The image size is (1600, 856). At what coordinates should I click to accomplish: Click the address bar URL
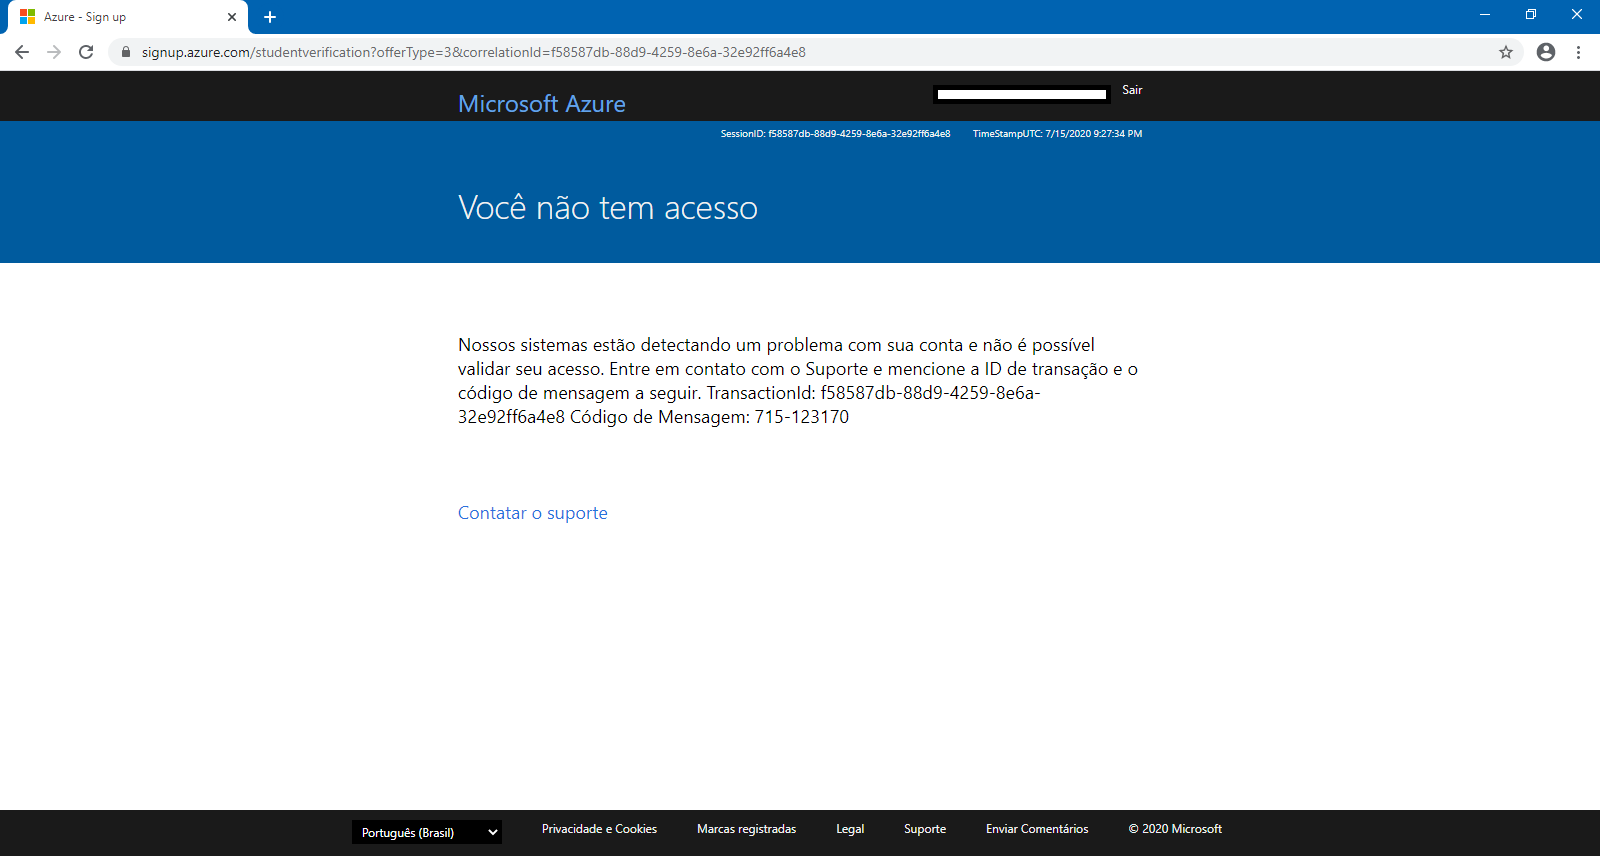point(474,52)
